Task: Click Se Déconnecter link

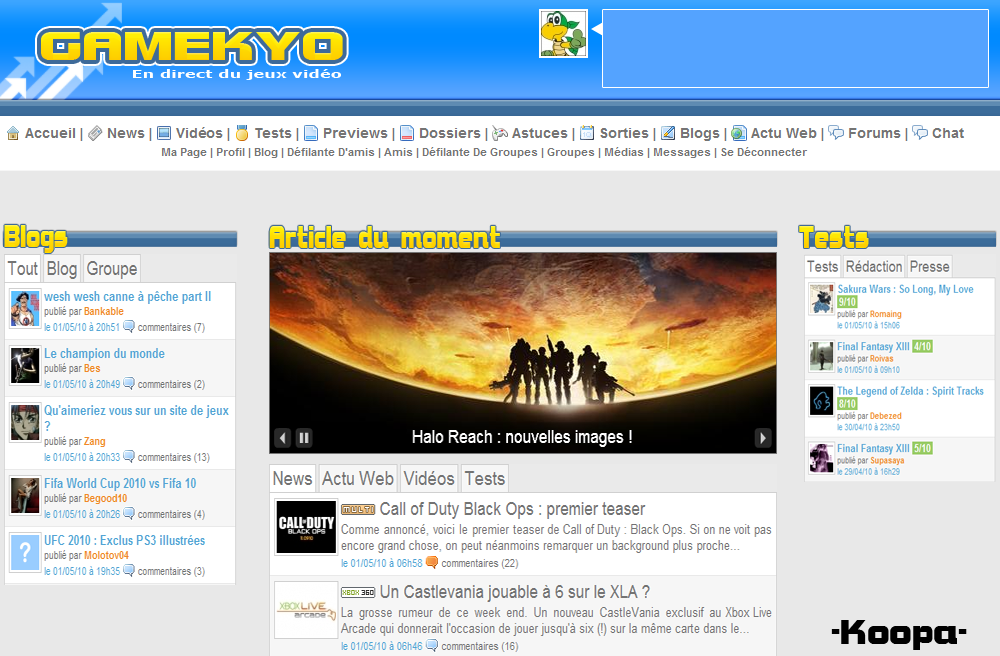Action: coord(763,152)
